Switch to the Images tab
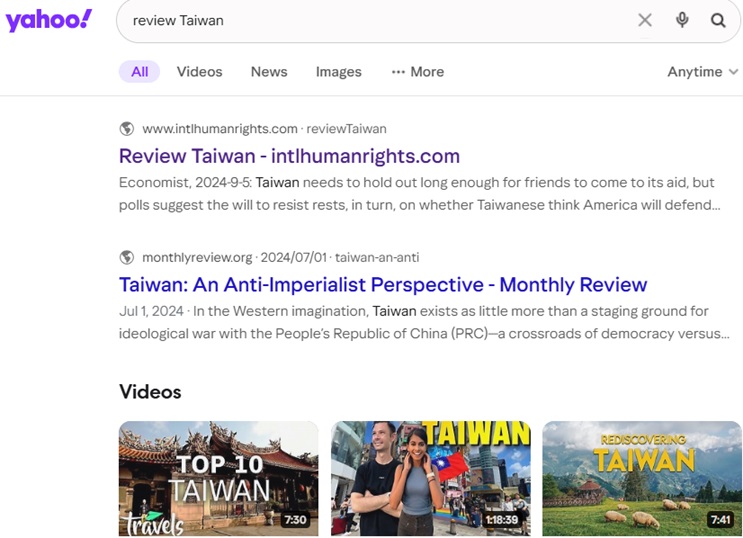Screen dimensions: 743x538 click(338, 72)
